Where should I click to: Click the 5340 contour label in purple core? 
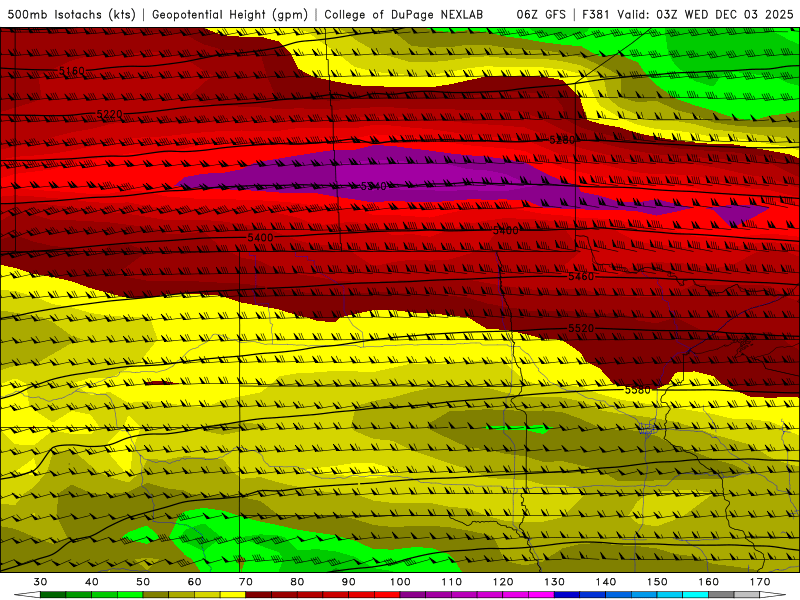click(x=373, y=186)
